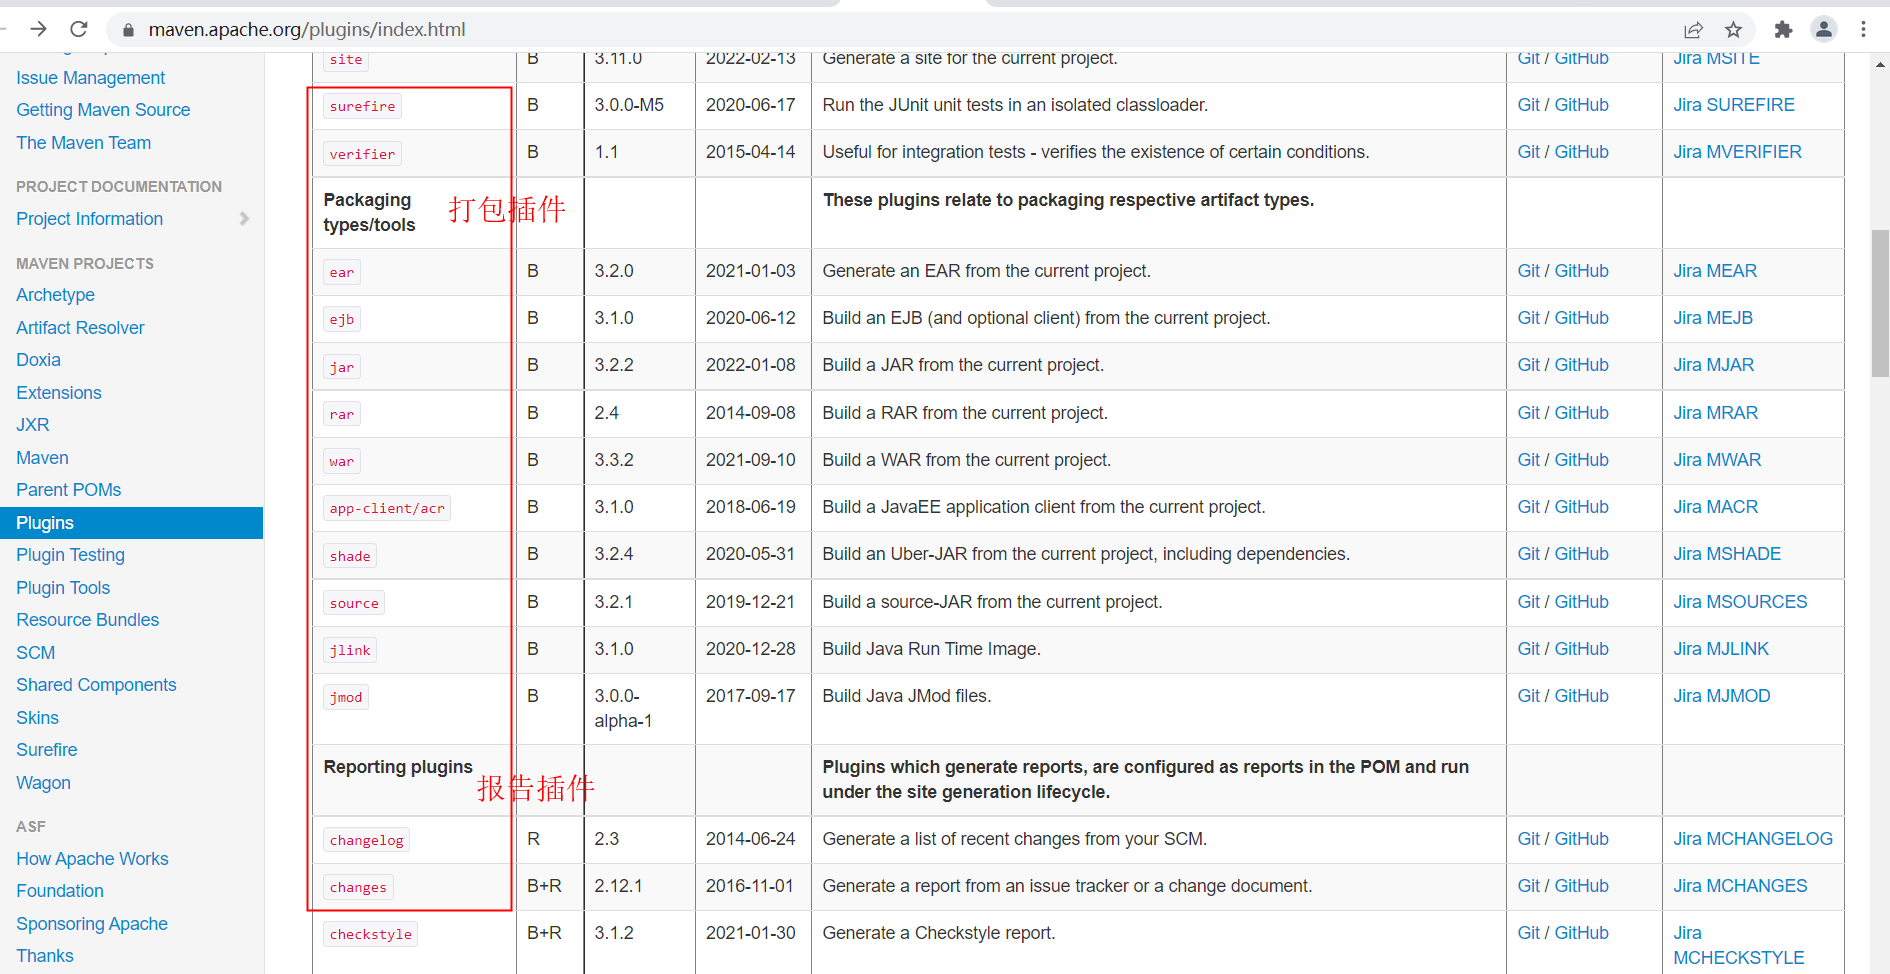Viewport: 1890px width, 974px height.
Task: Open Foundation sidebar link
Action: click(59, 891)
